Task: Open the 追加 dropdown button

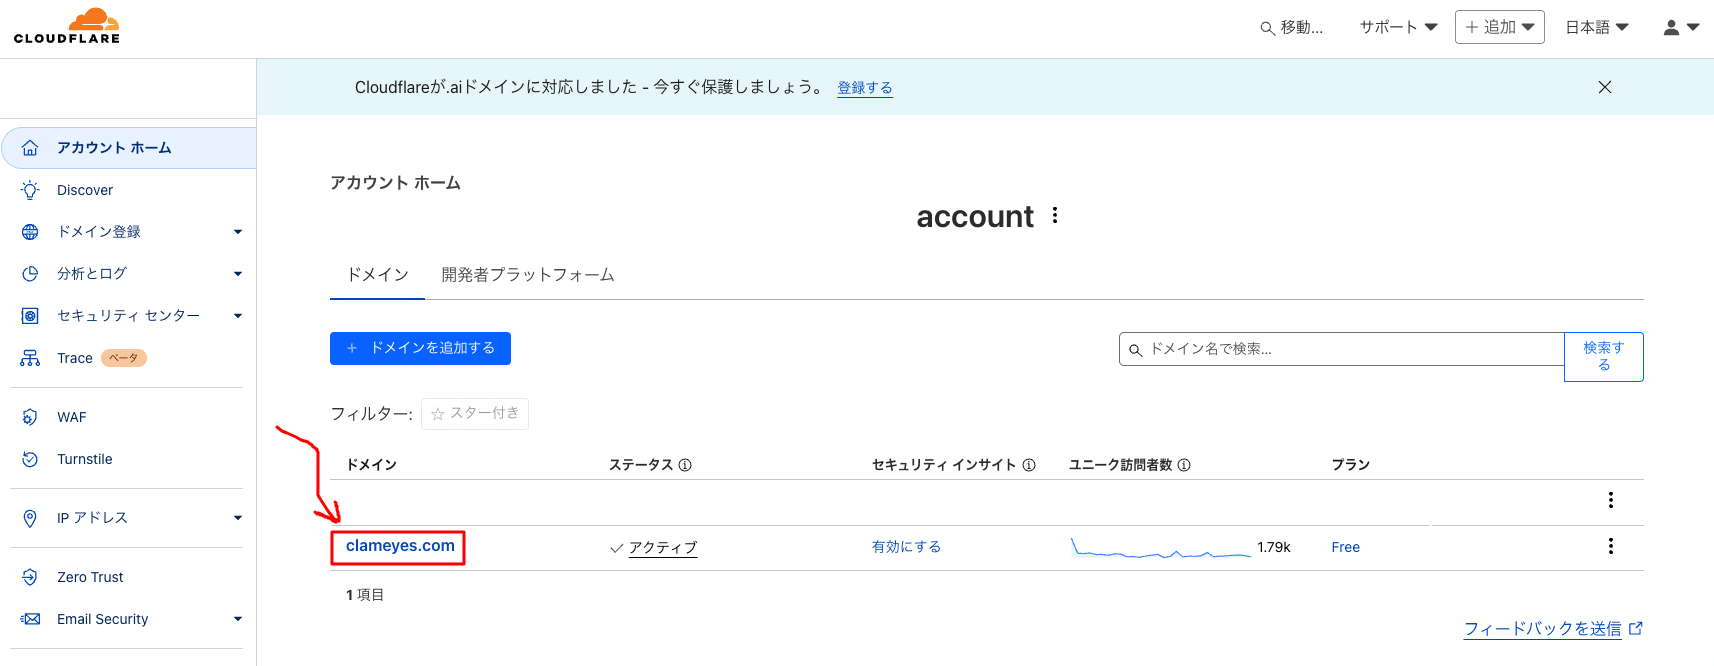Action: 1499,27
